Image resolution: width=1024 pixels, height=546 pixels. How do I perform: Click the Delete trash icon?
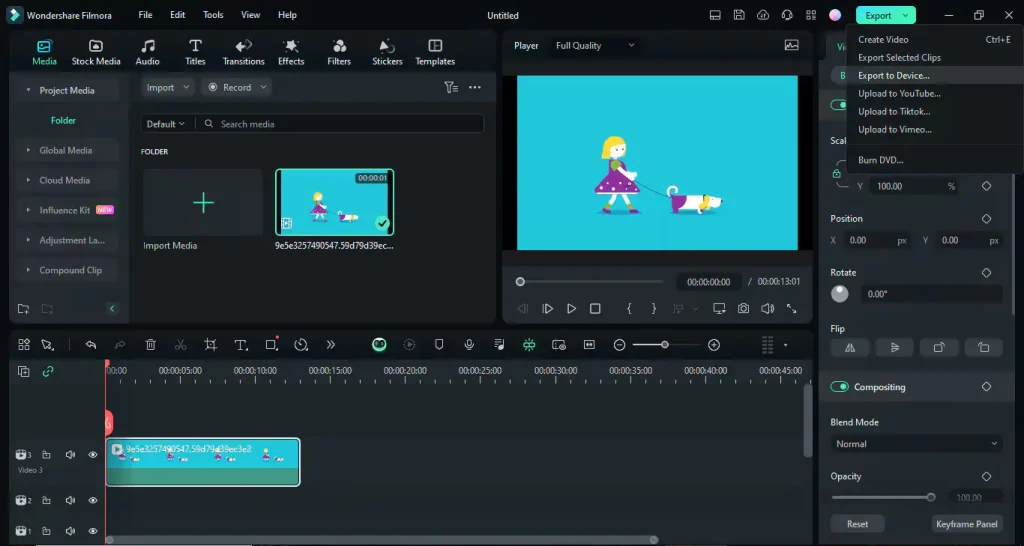tap(150, 345)
